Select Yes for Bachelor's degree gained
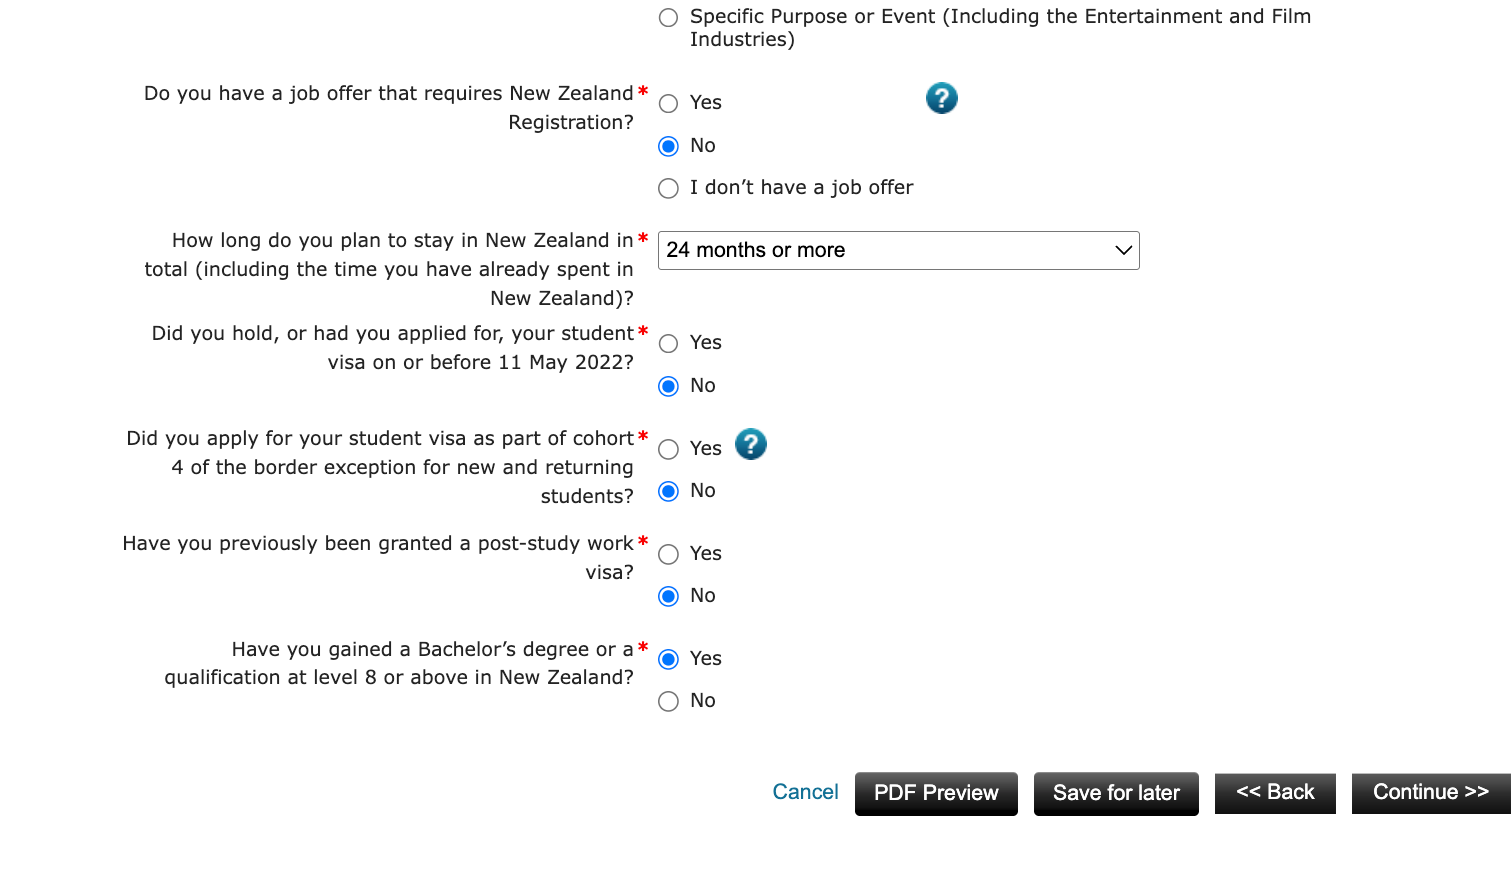Image resolution: width=1512 pixels, height=872 pixels. (x=669, y=660)
